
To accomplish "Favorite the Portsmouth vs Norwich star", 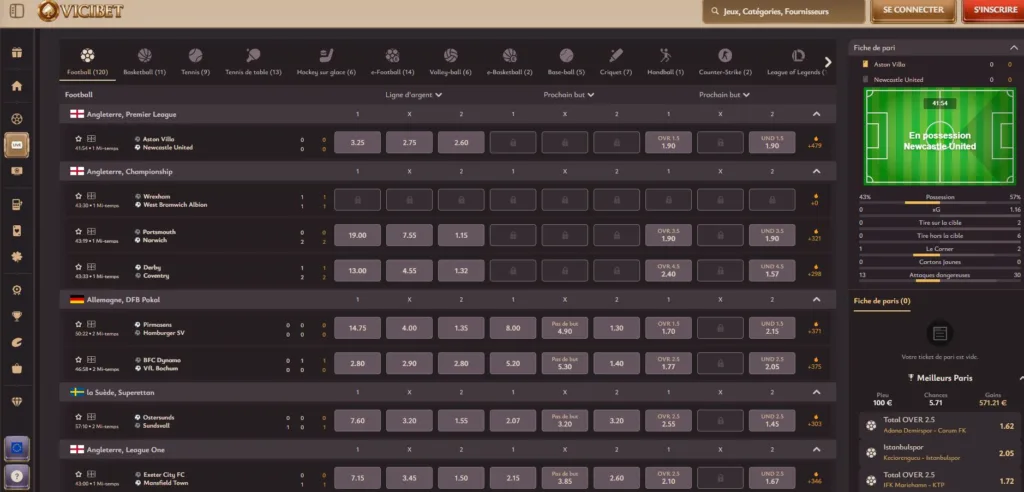I will [x=79, y=231].
